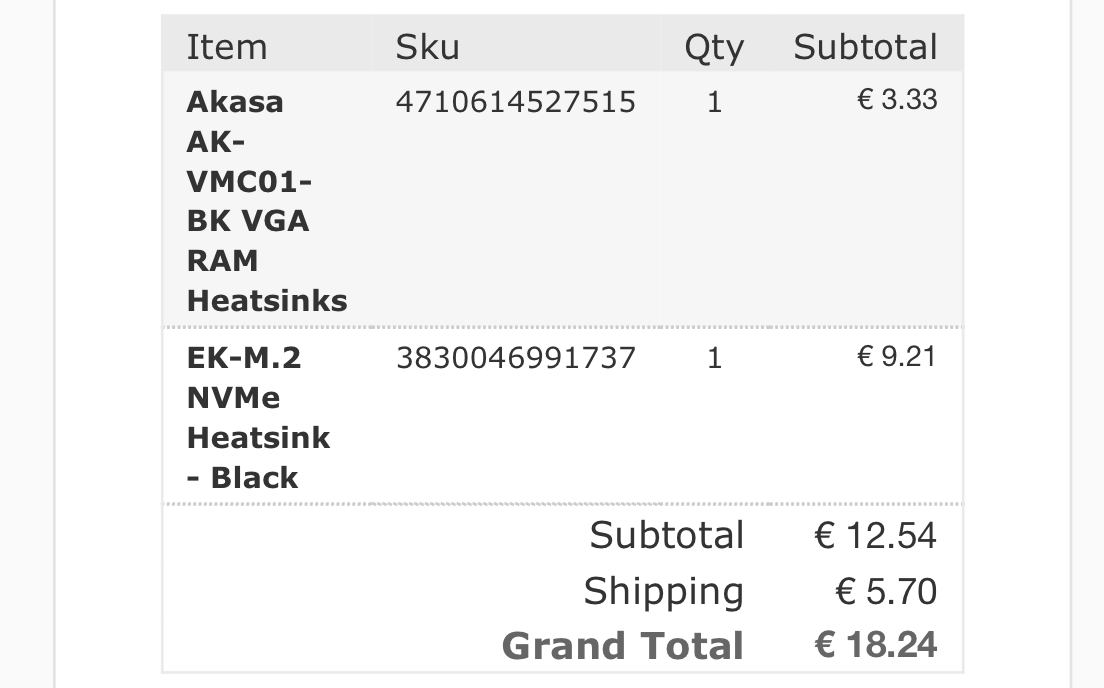1104x688 pixels.
Task: Click the Subtotal label in totals
Action: (x=667, y=535)
